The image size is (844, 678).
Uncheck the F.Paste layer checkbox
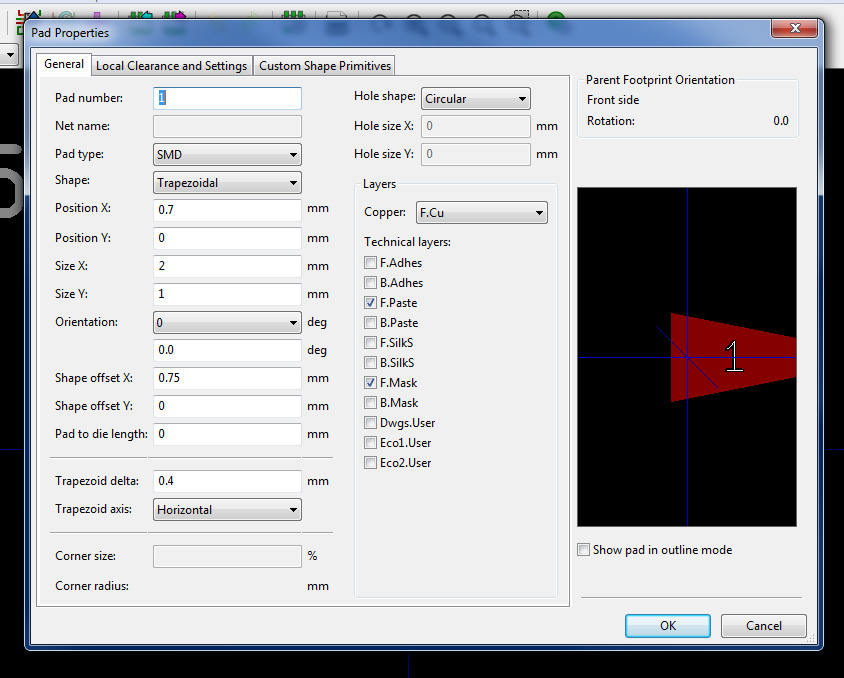(x=370, y=302)
